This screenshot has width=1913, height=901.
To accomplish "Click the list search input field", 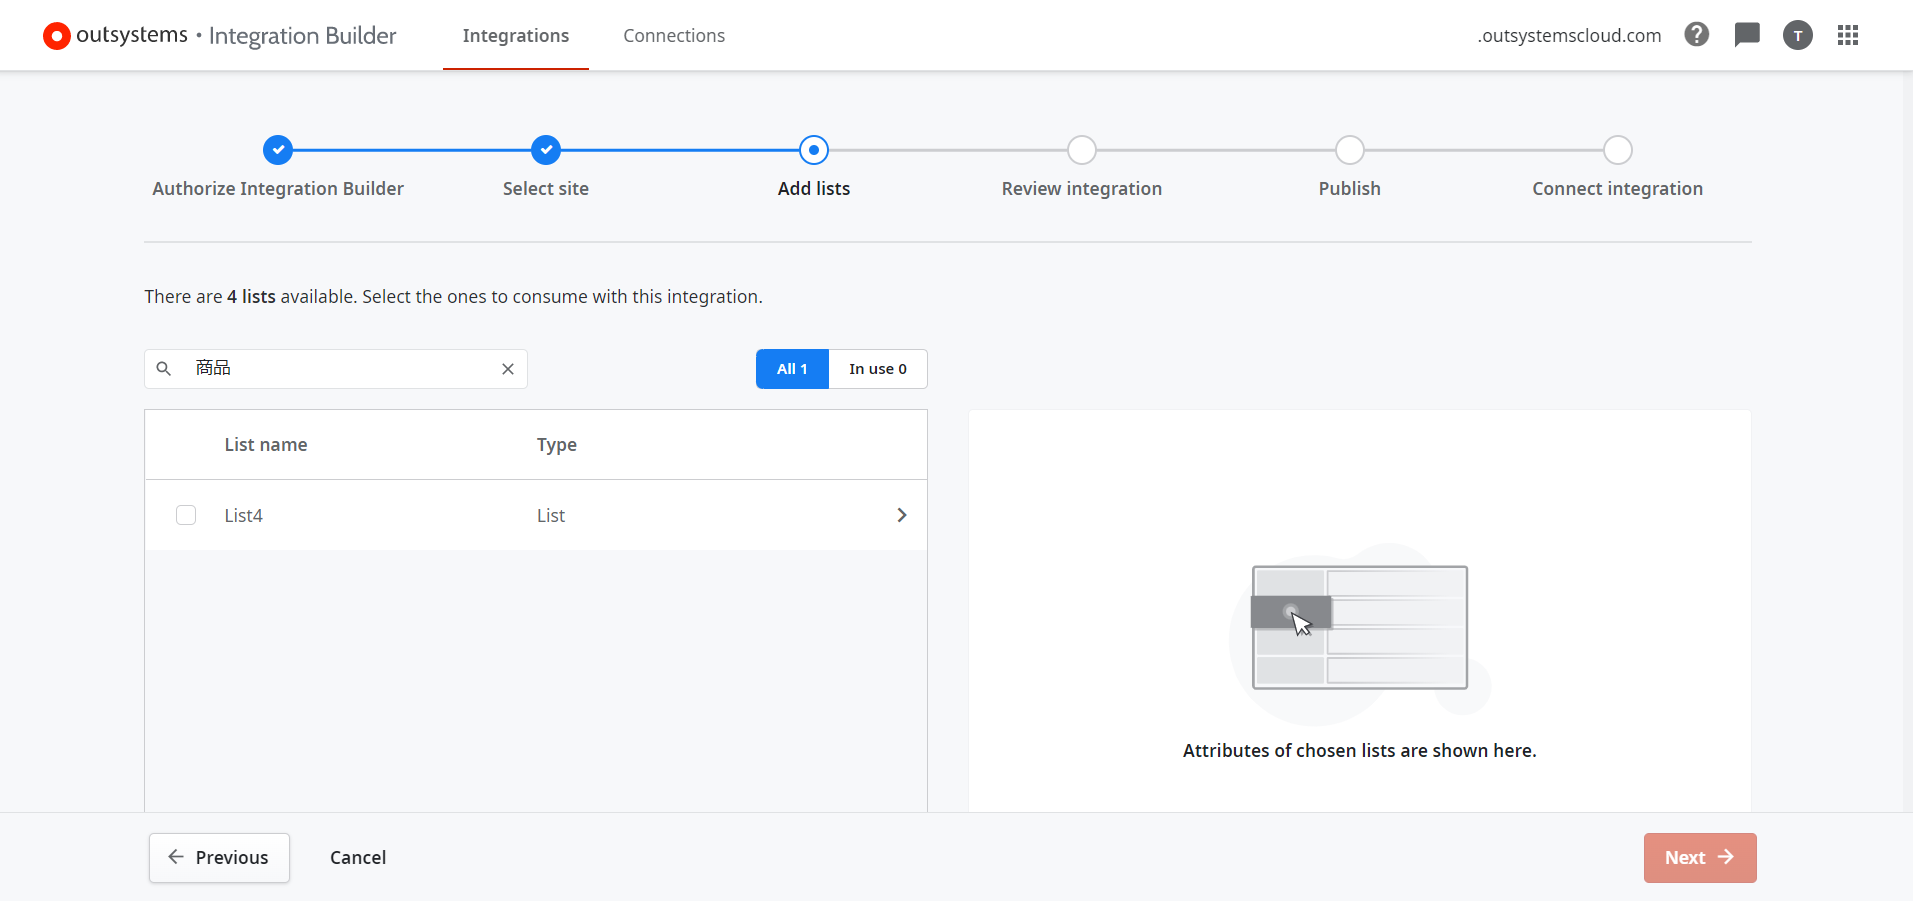I will pos(340,369).
